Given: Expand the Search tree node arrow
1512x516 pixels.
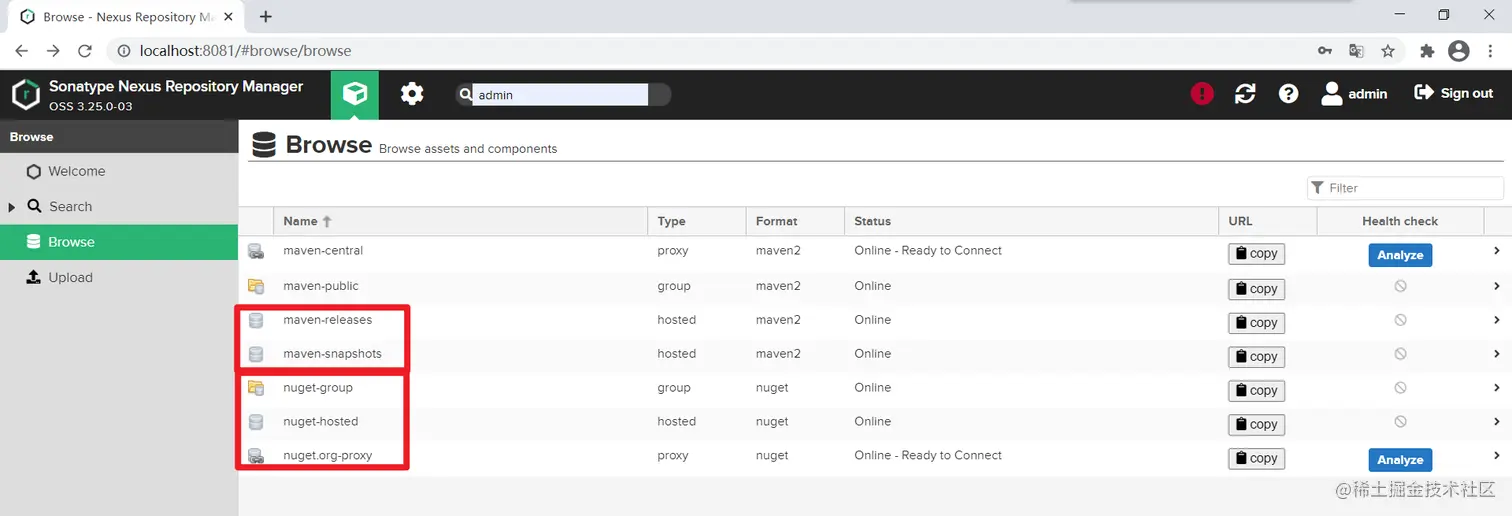Looking at the screenshot, I should [x=12, y=207].
